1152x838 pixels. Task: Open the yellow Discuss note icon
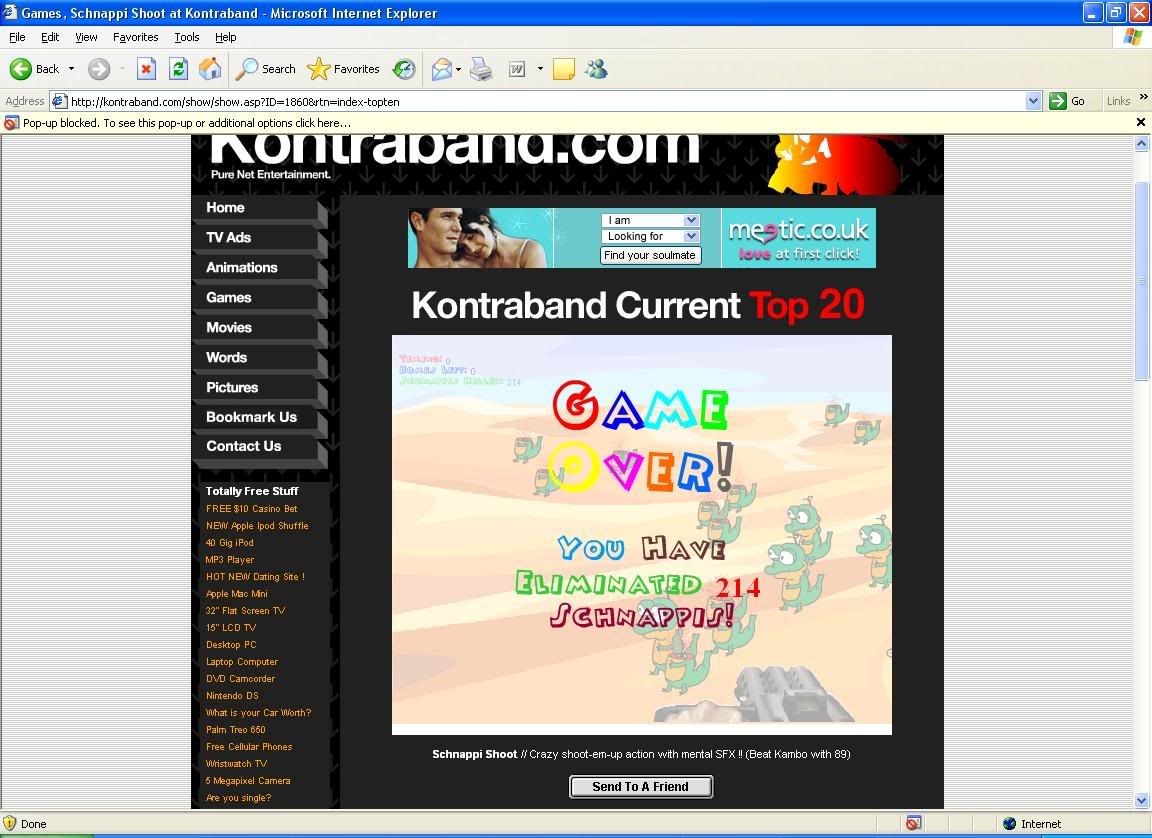564,69
